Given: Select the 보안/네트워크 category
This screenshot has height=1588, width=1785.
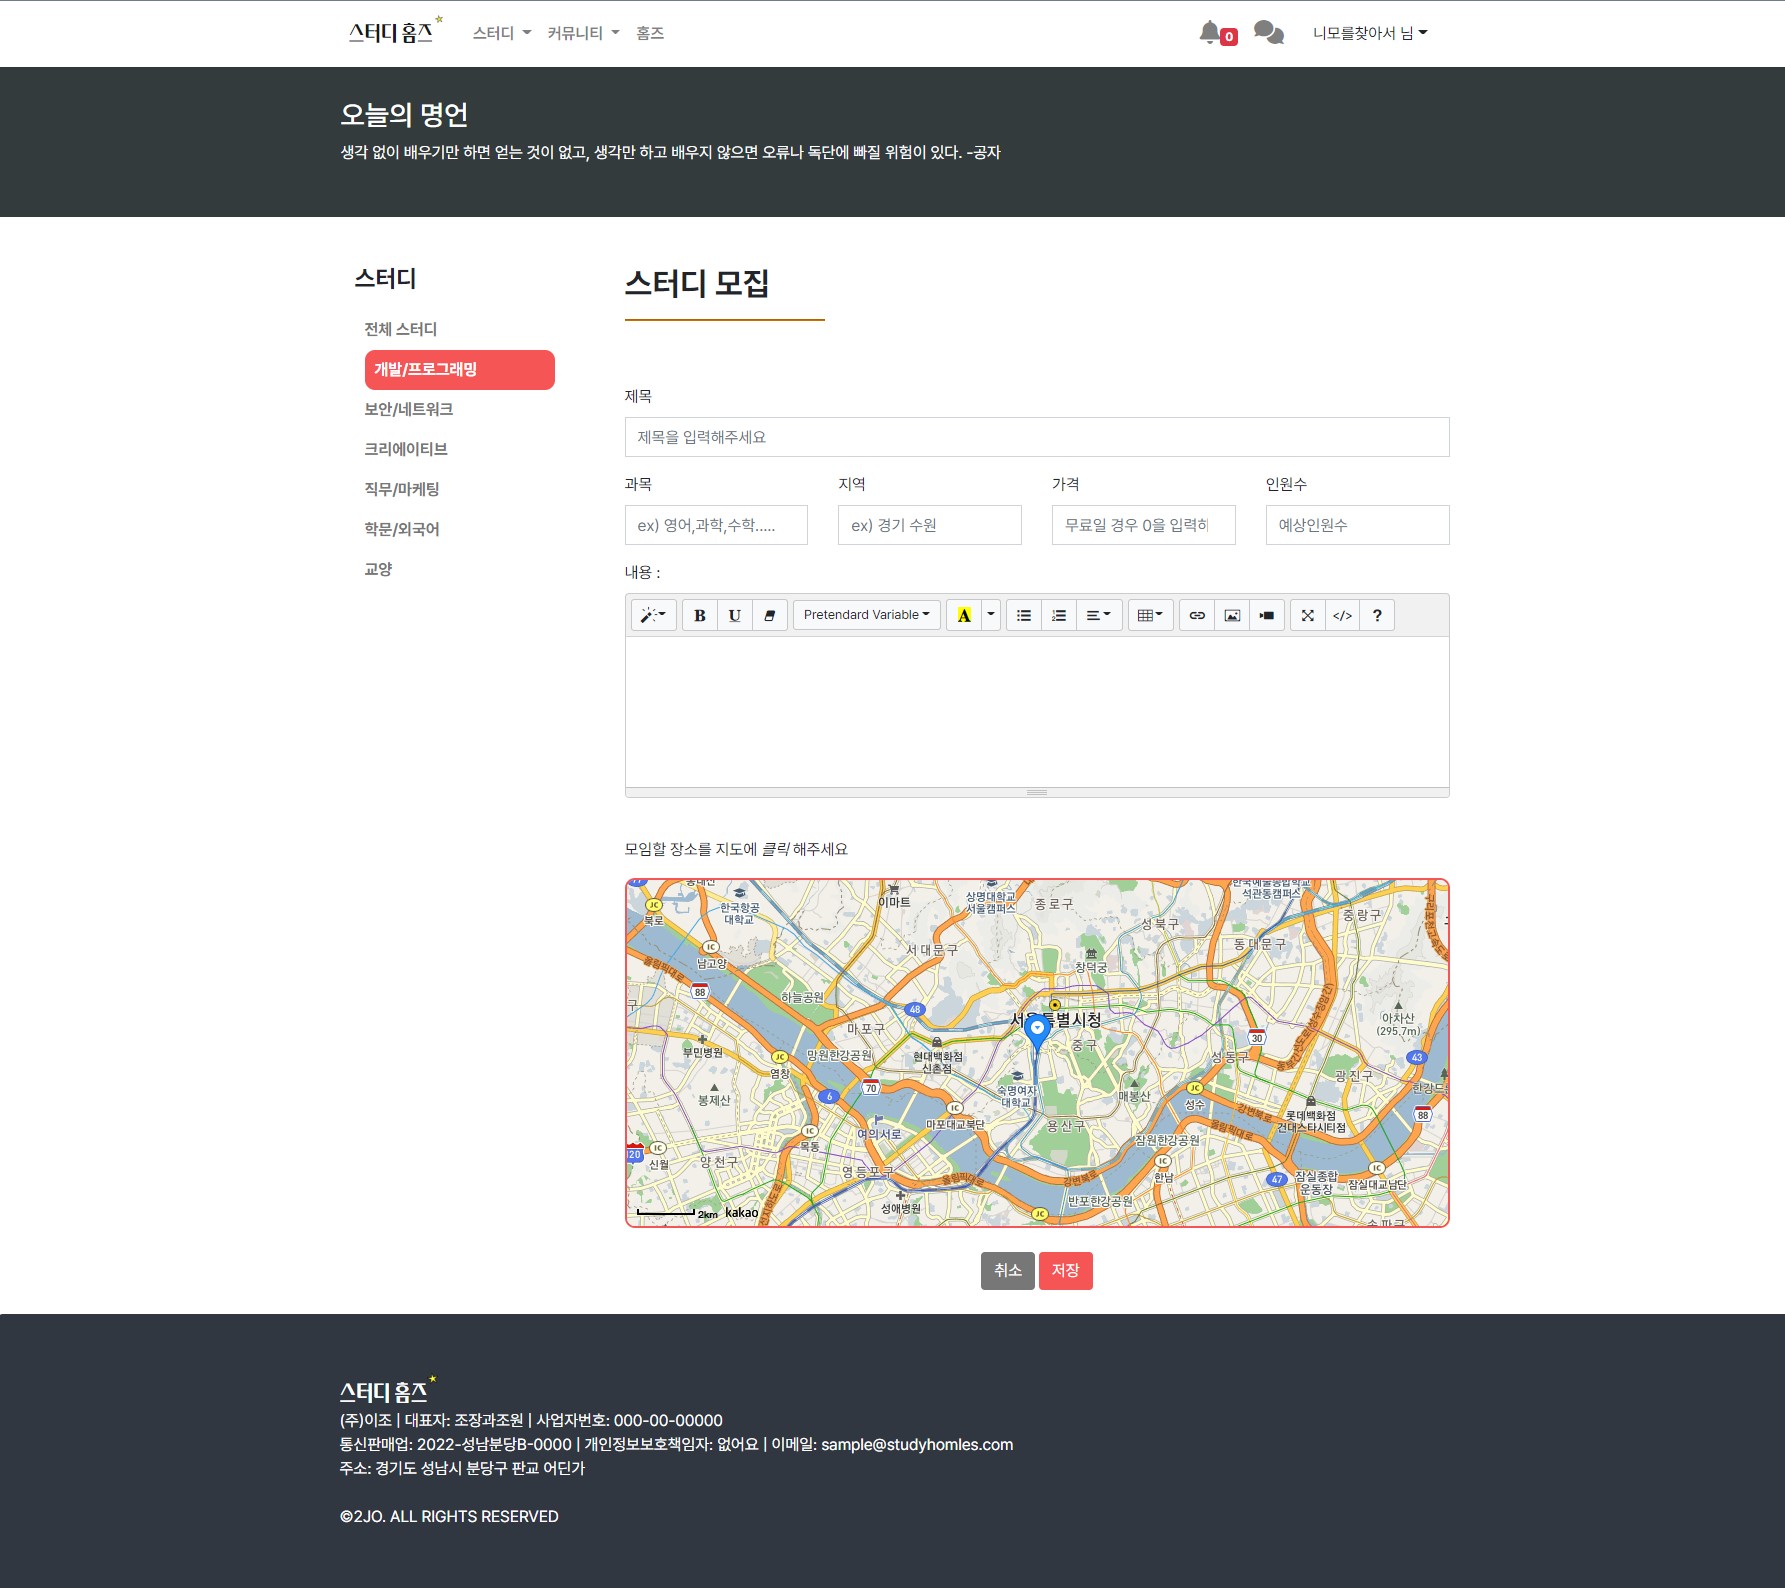Looking at the screenshot, I should point(409,409).
